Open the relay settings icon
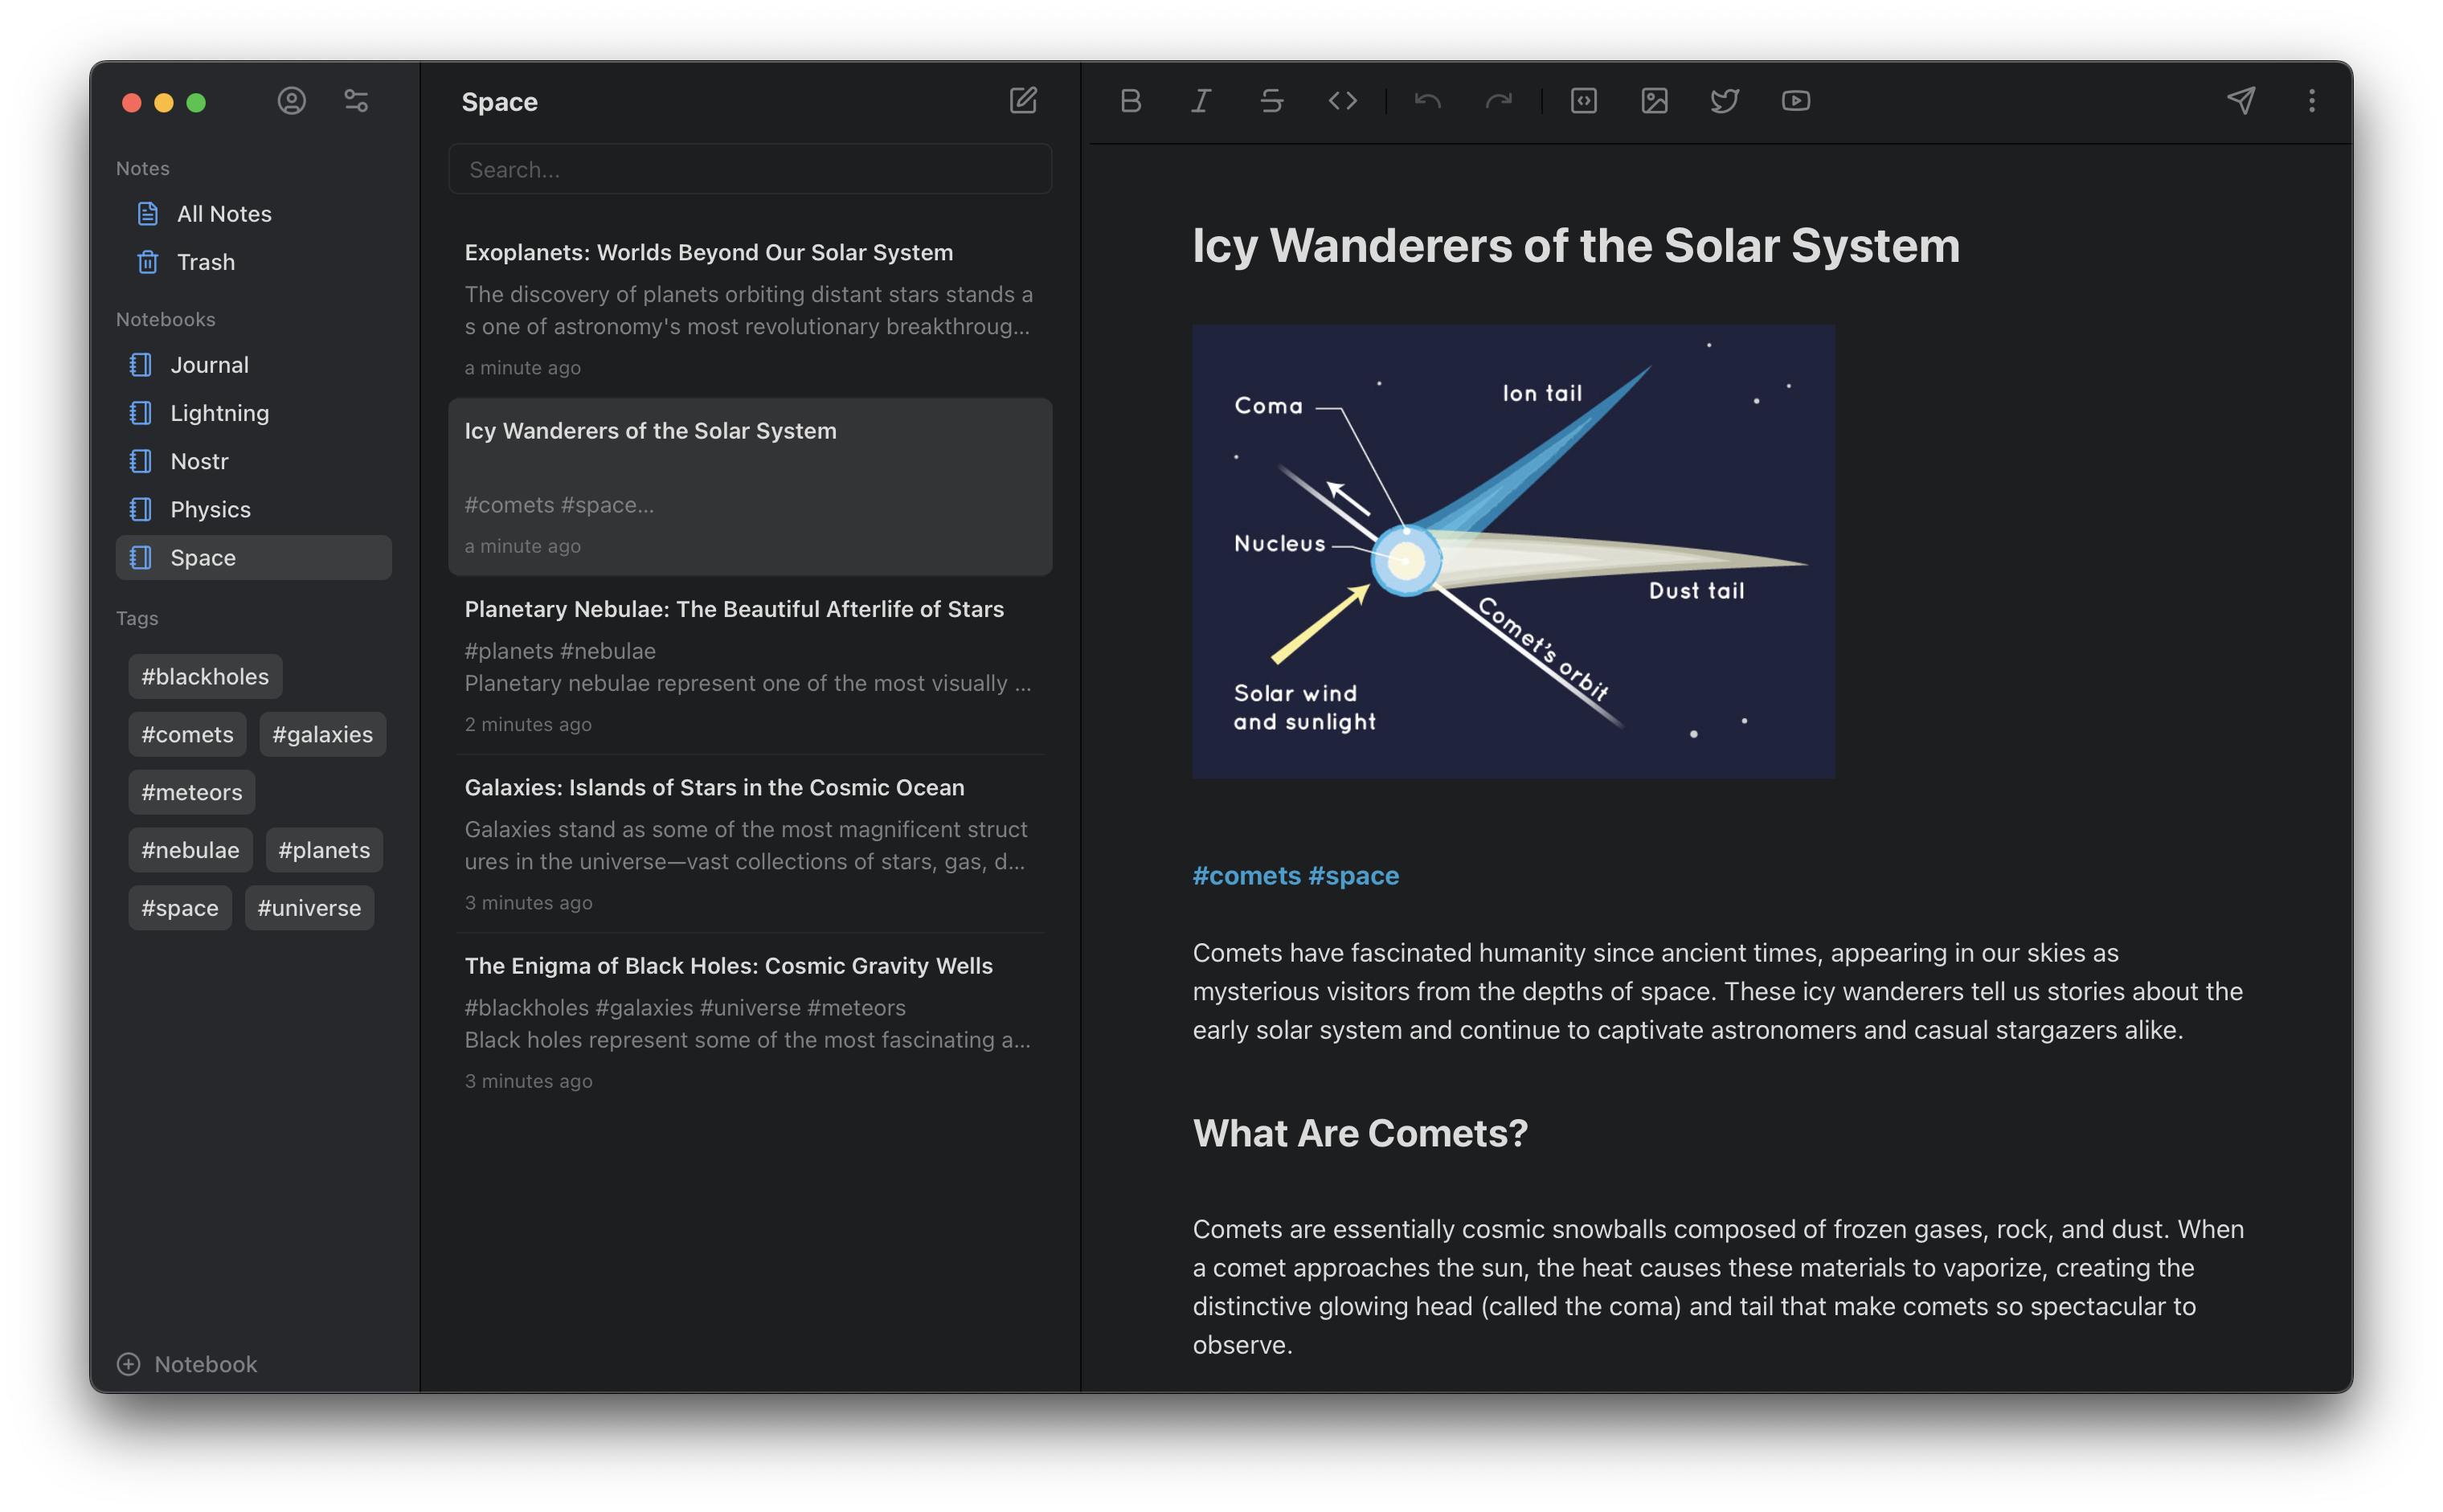2443x1512 pixels. click(356, 100)
